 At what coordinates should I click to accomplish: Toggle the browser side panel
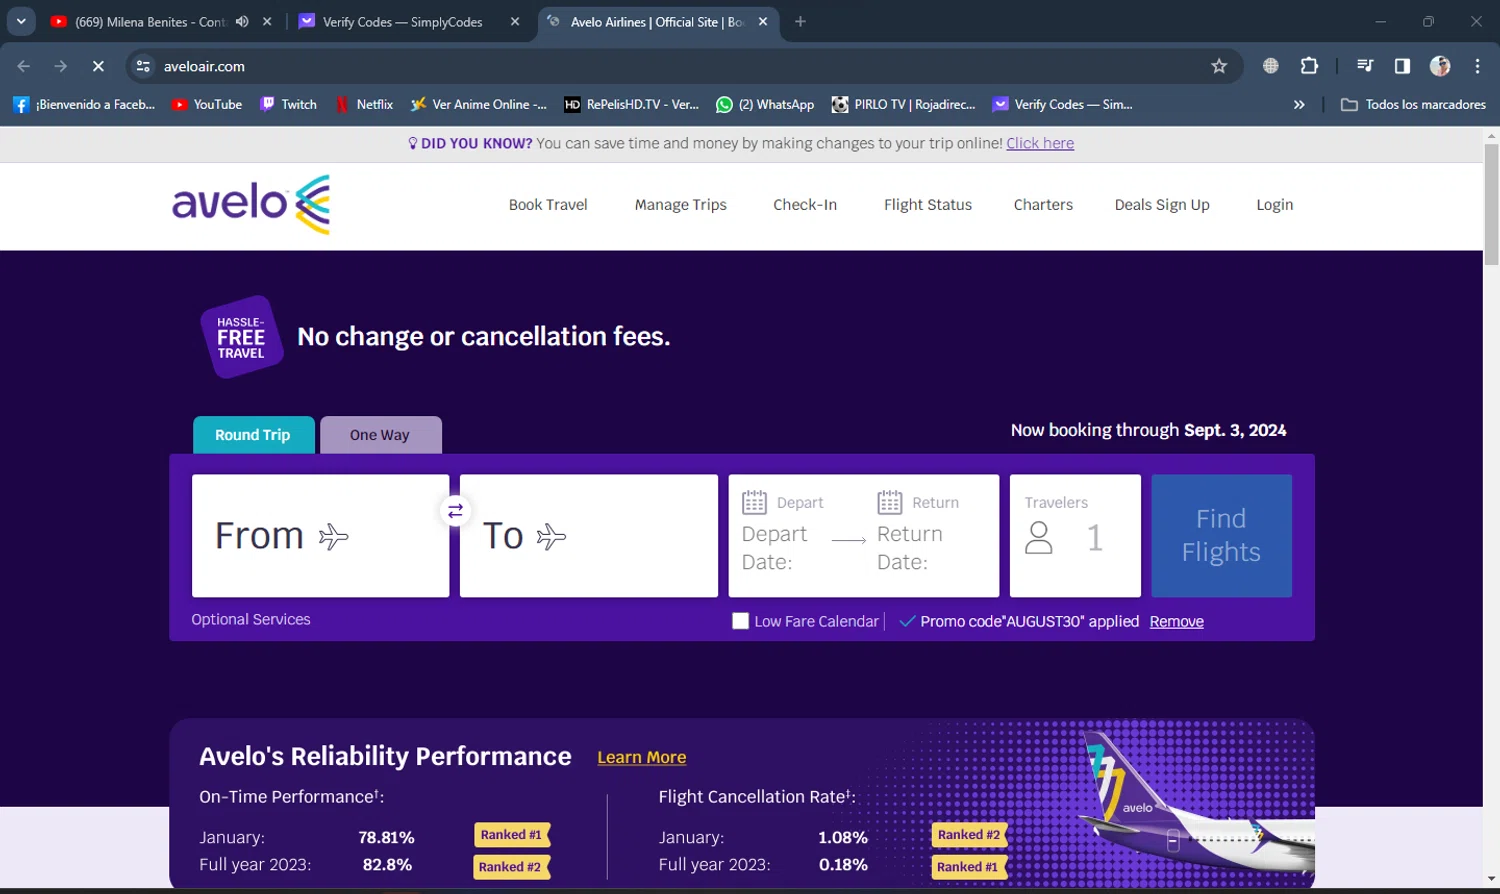point(1402,66)
